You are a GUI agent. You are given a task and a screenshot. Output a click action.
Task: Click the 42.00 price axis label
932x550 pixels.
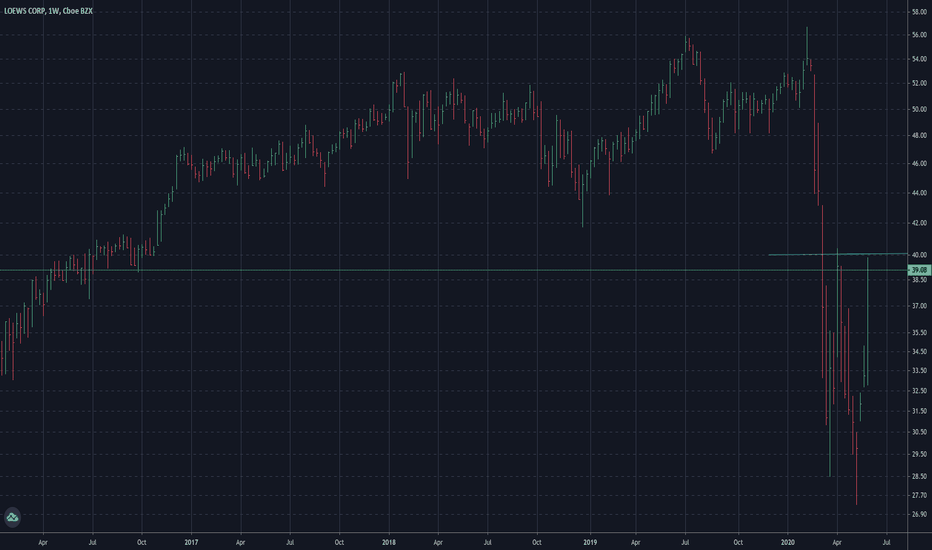[x=919, y=223]
